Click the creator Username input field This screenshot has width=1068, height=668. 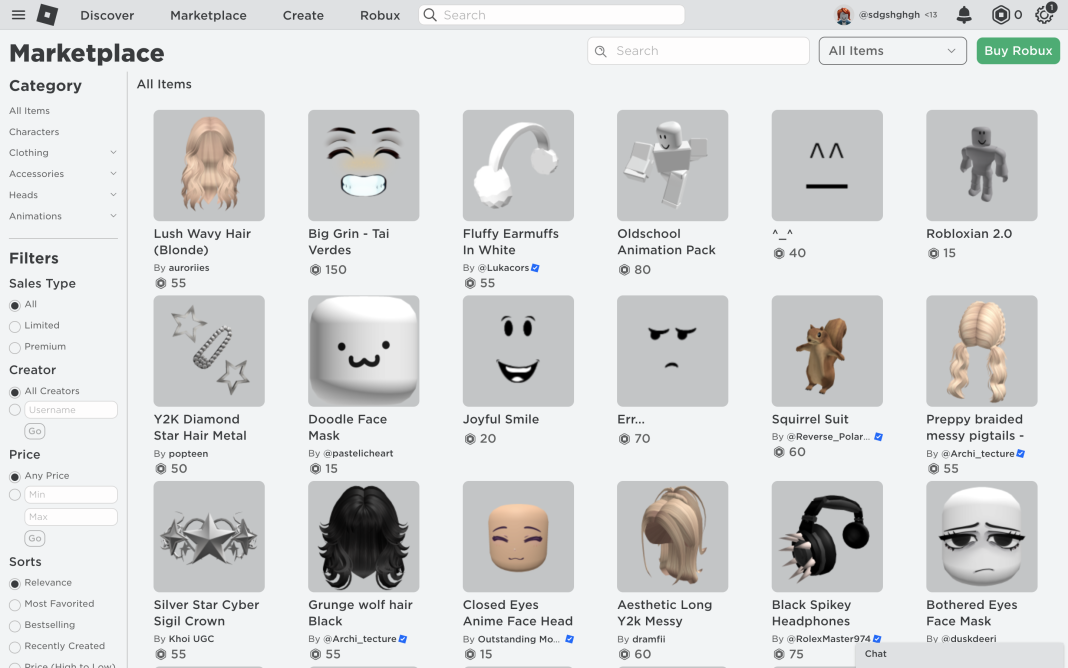71,410
